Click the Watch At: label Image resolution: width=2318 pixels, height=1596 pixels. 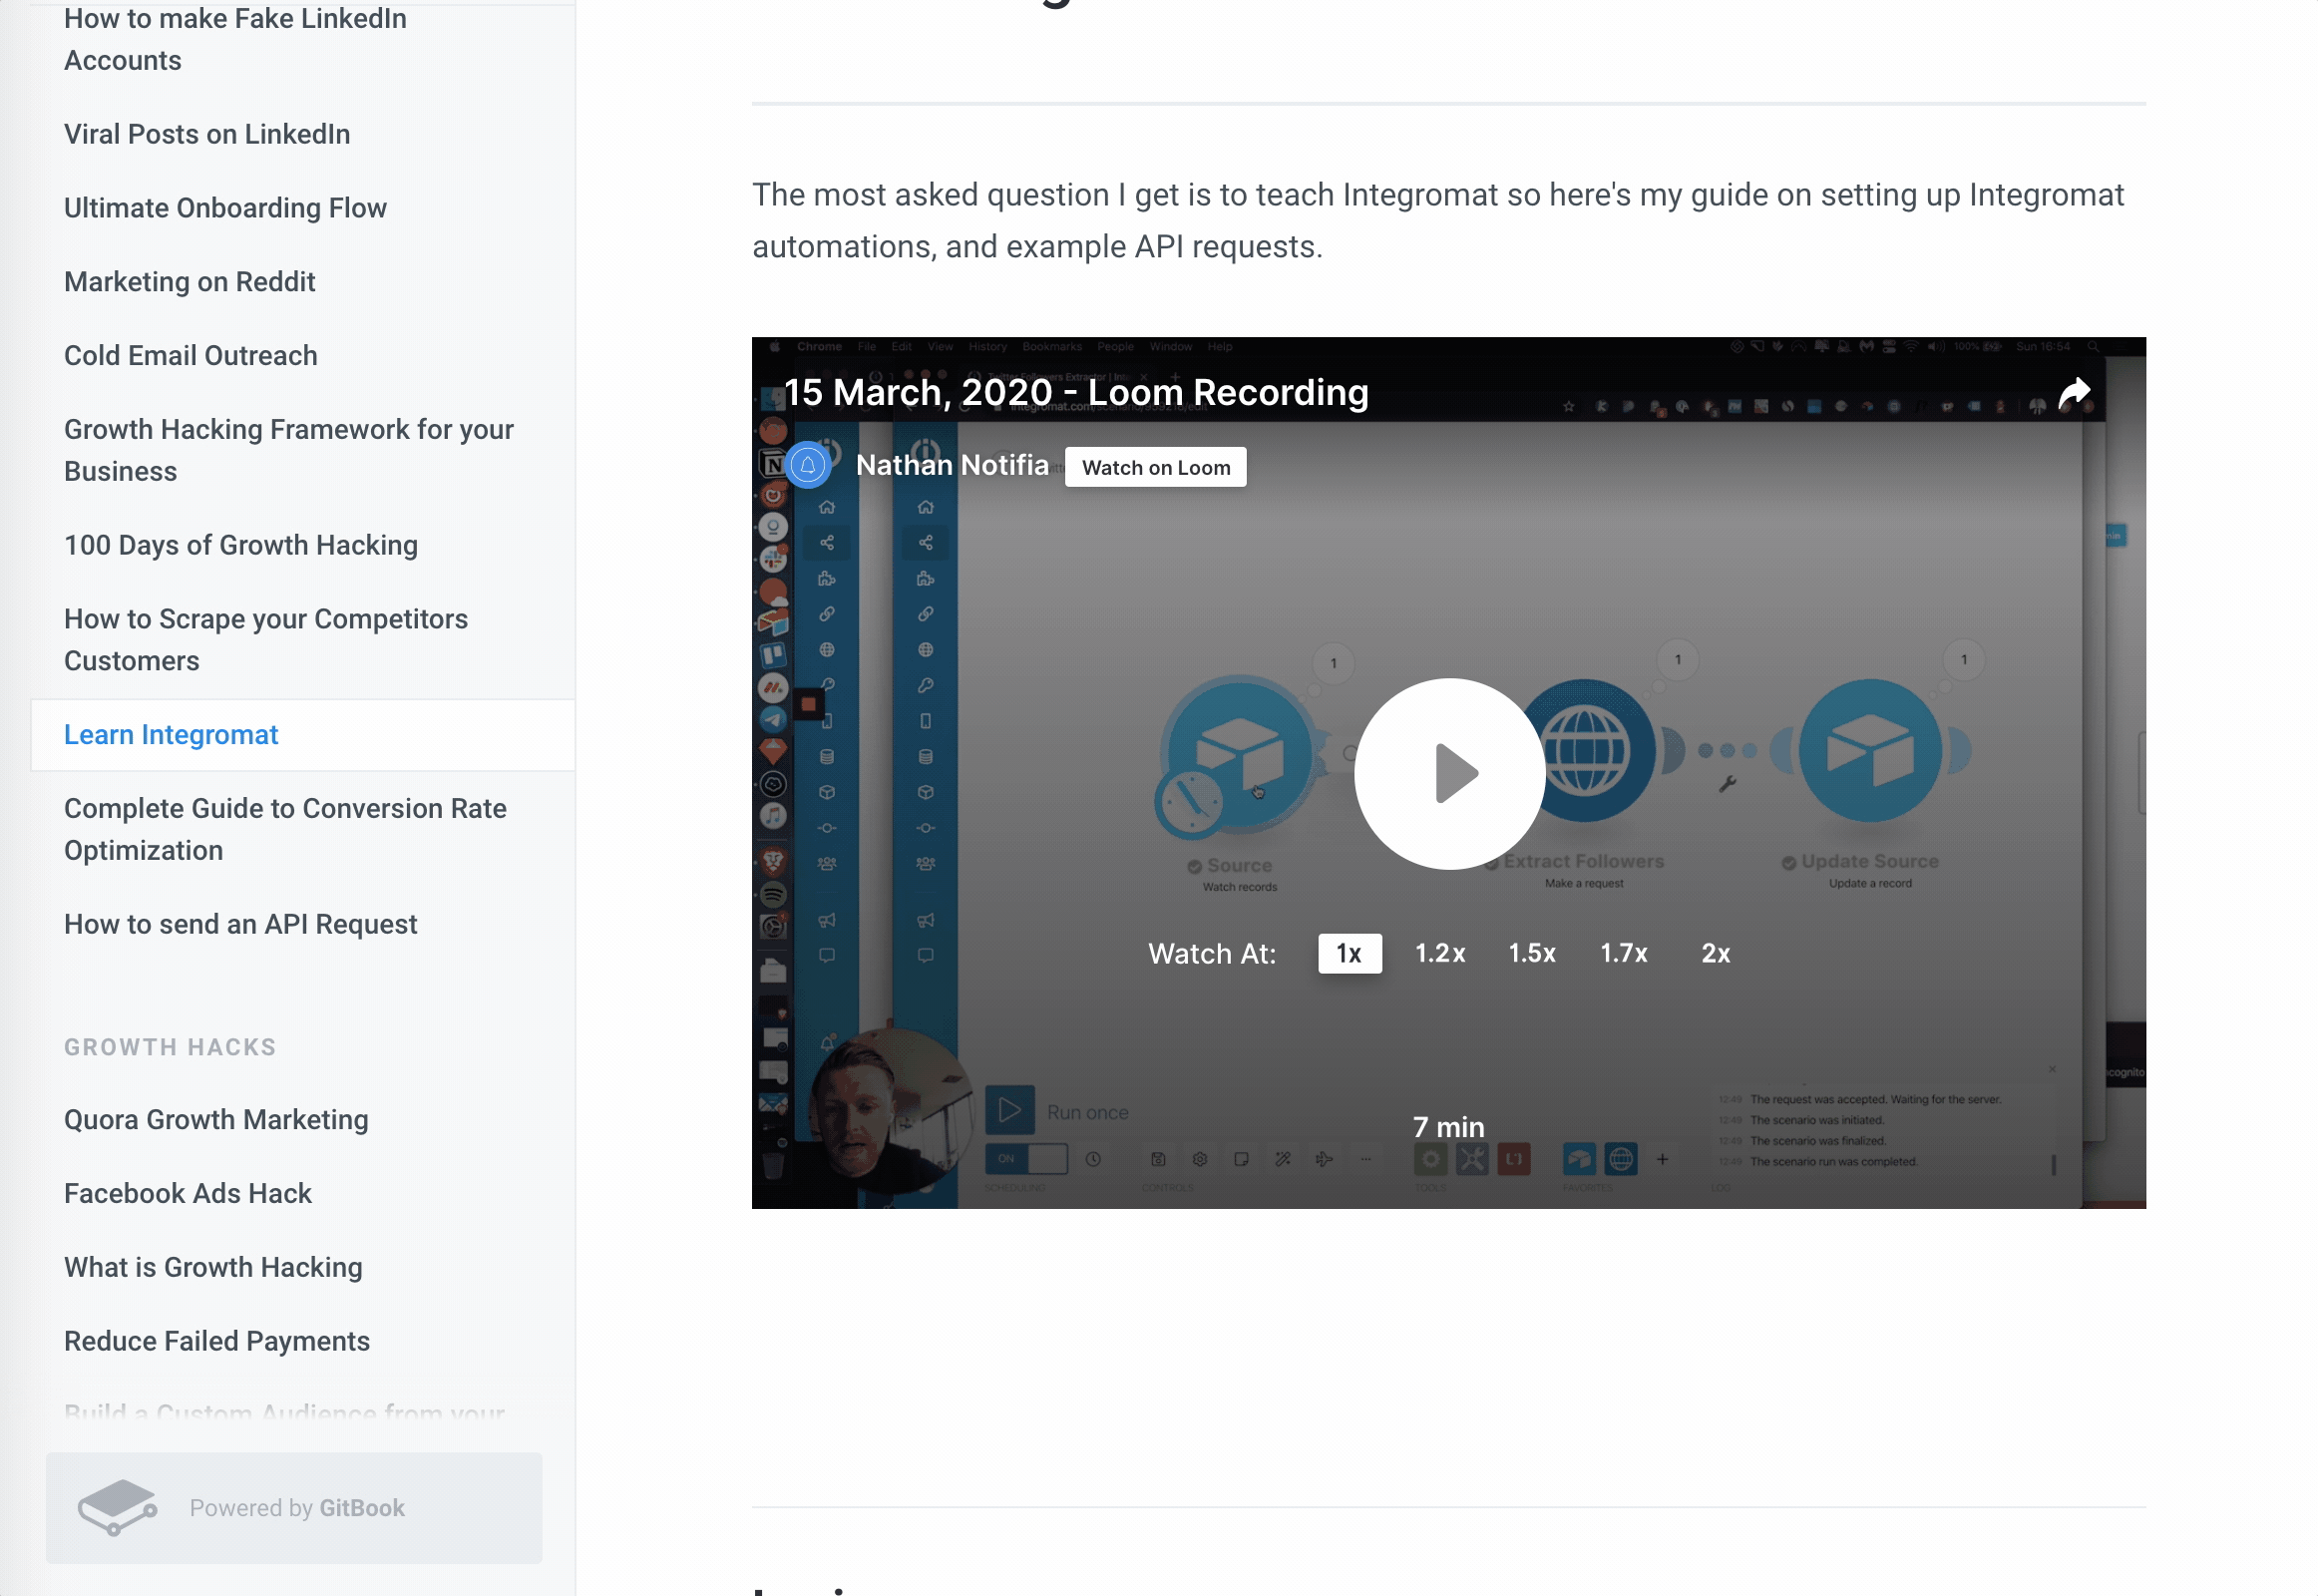(x=1211, y=953)
